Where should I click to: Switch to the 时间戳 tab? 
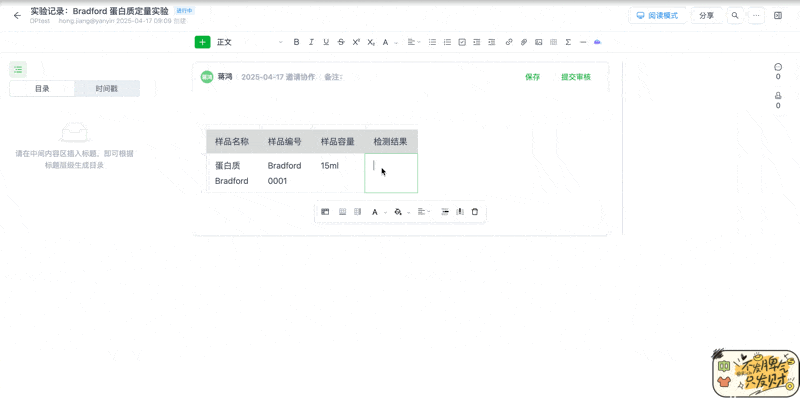(107, 89)
